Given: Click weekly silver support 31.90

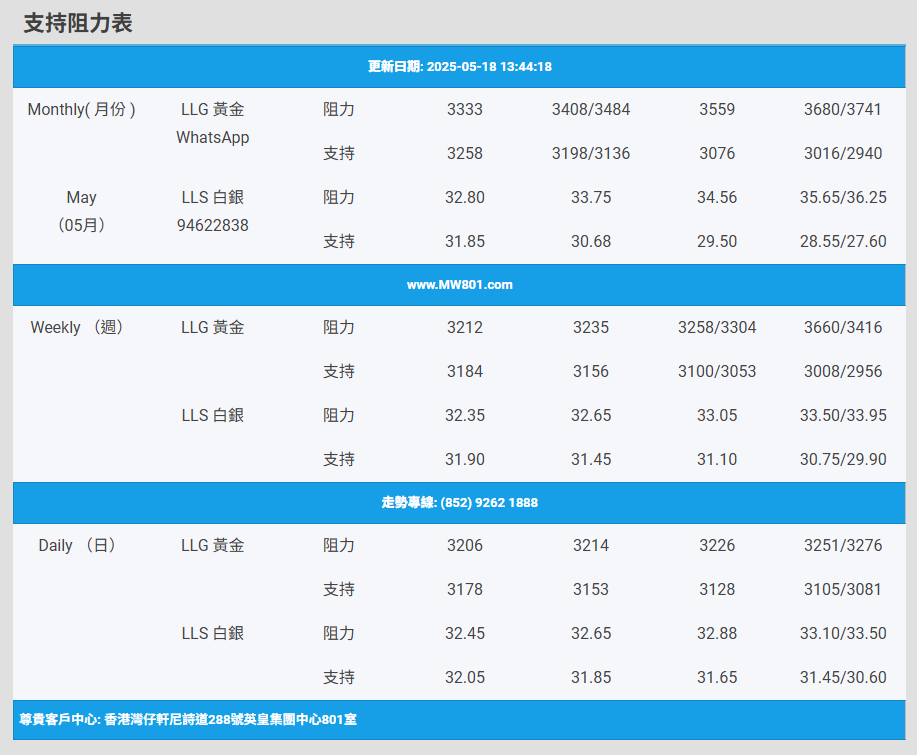Looking at the screenshot, I should 465,460.
